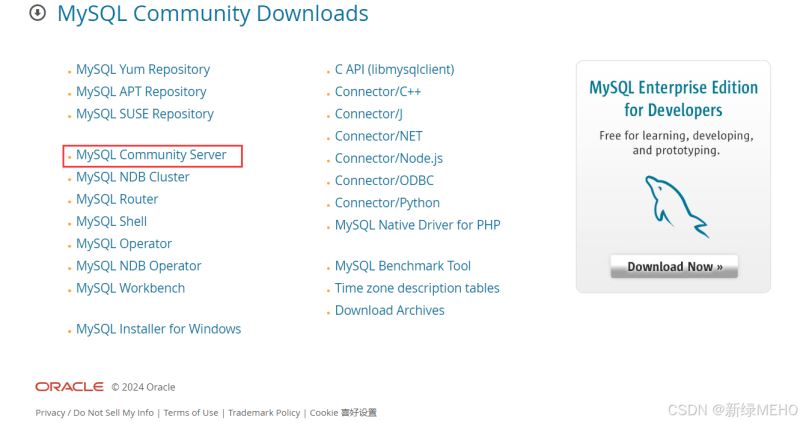Screen dimensions: 800x423
Task: Open Terms of Use footer link
Action: point(191,413)
